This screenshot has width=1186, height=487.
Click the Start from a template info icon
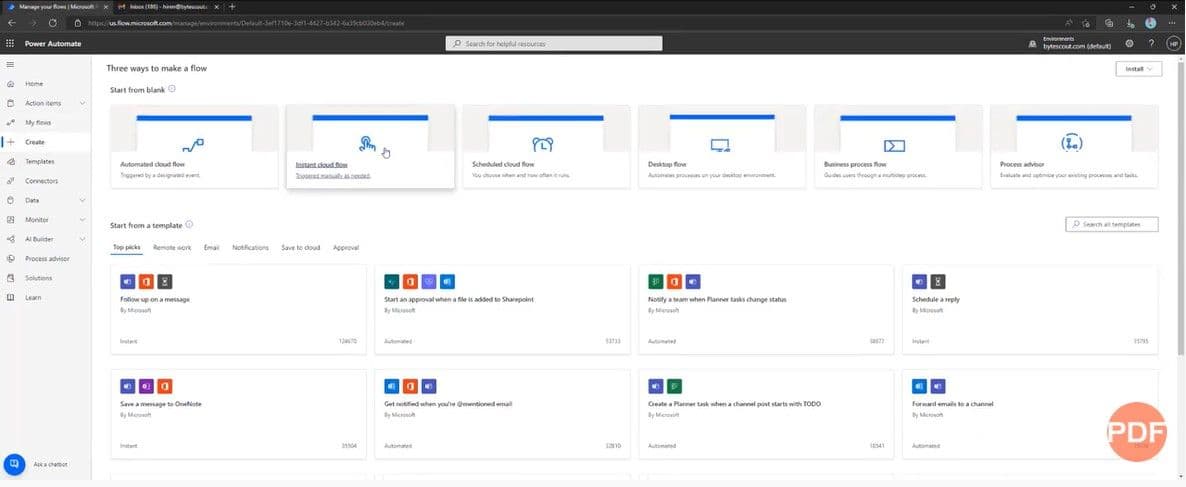click(x=189, y=225)
